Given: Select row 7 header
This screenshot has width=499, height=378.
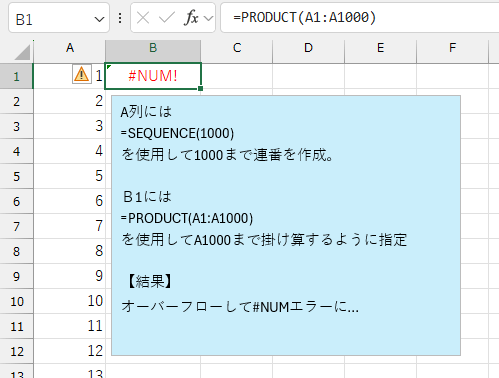Looking at the screenshot, I should pyautogui.click(x=16, y=226).
